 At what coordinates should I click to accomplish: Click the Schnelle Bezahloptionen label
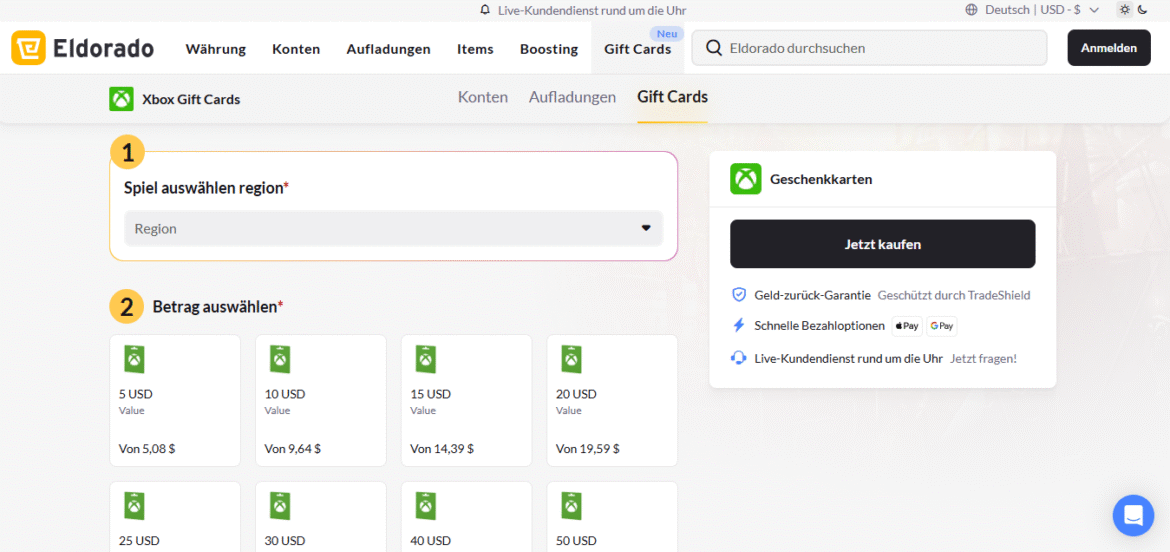(x=819, y=326)
